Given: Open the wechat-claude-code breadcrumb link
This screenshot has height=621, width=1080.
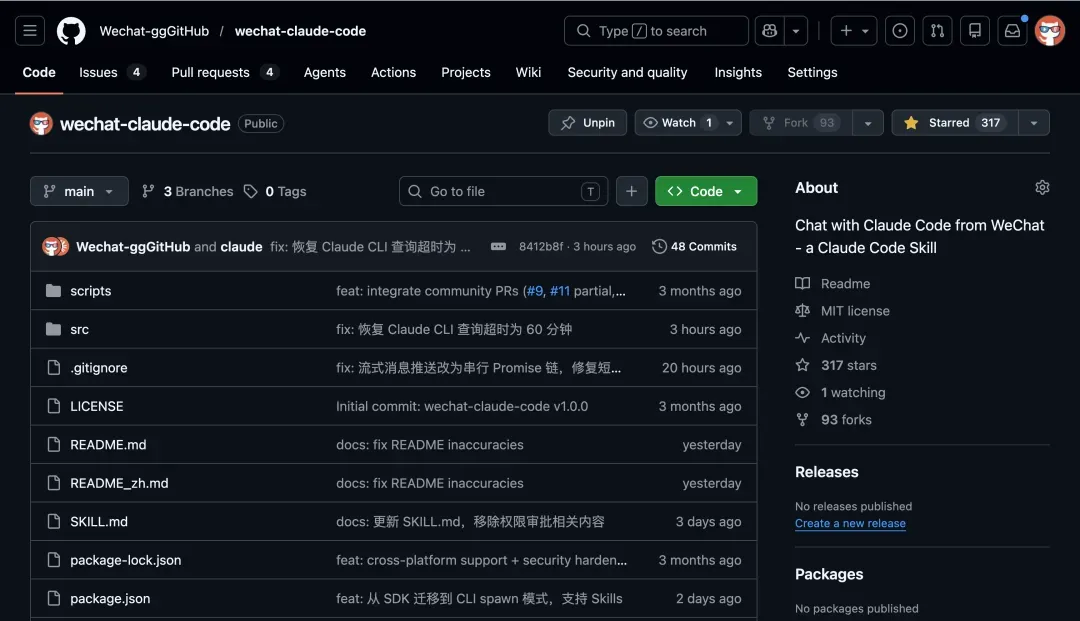Looking at the screenshot, I should pos(300,31).
